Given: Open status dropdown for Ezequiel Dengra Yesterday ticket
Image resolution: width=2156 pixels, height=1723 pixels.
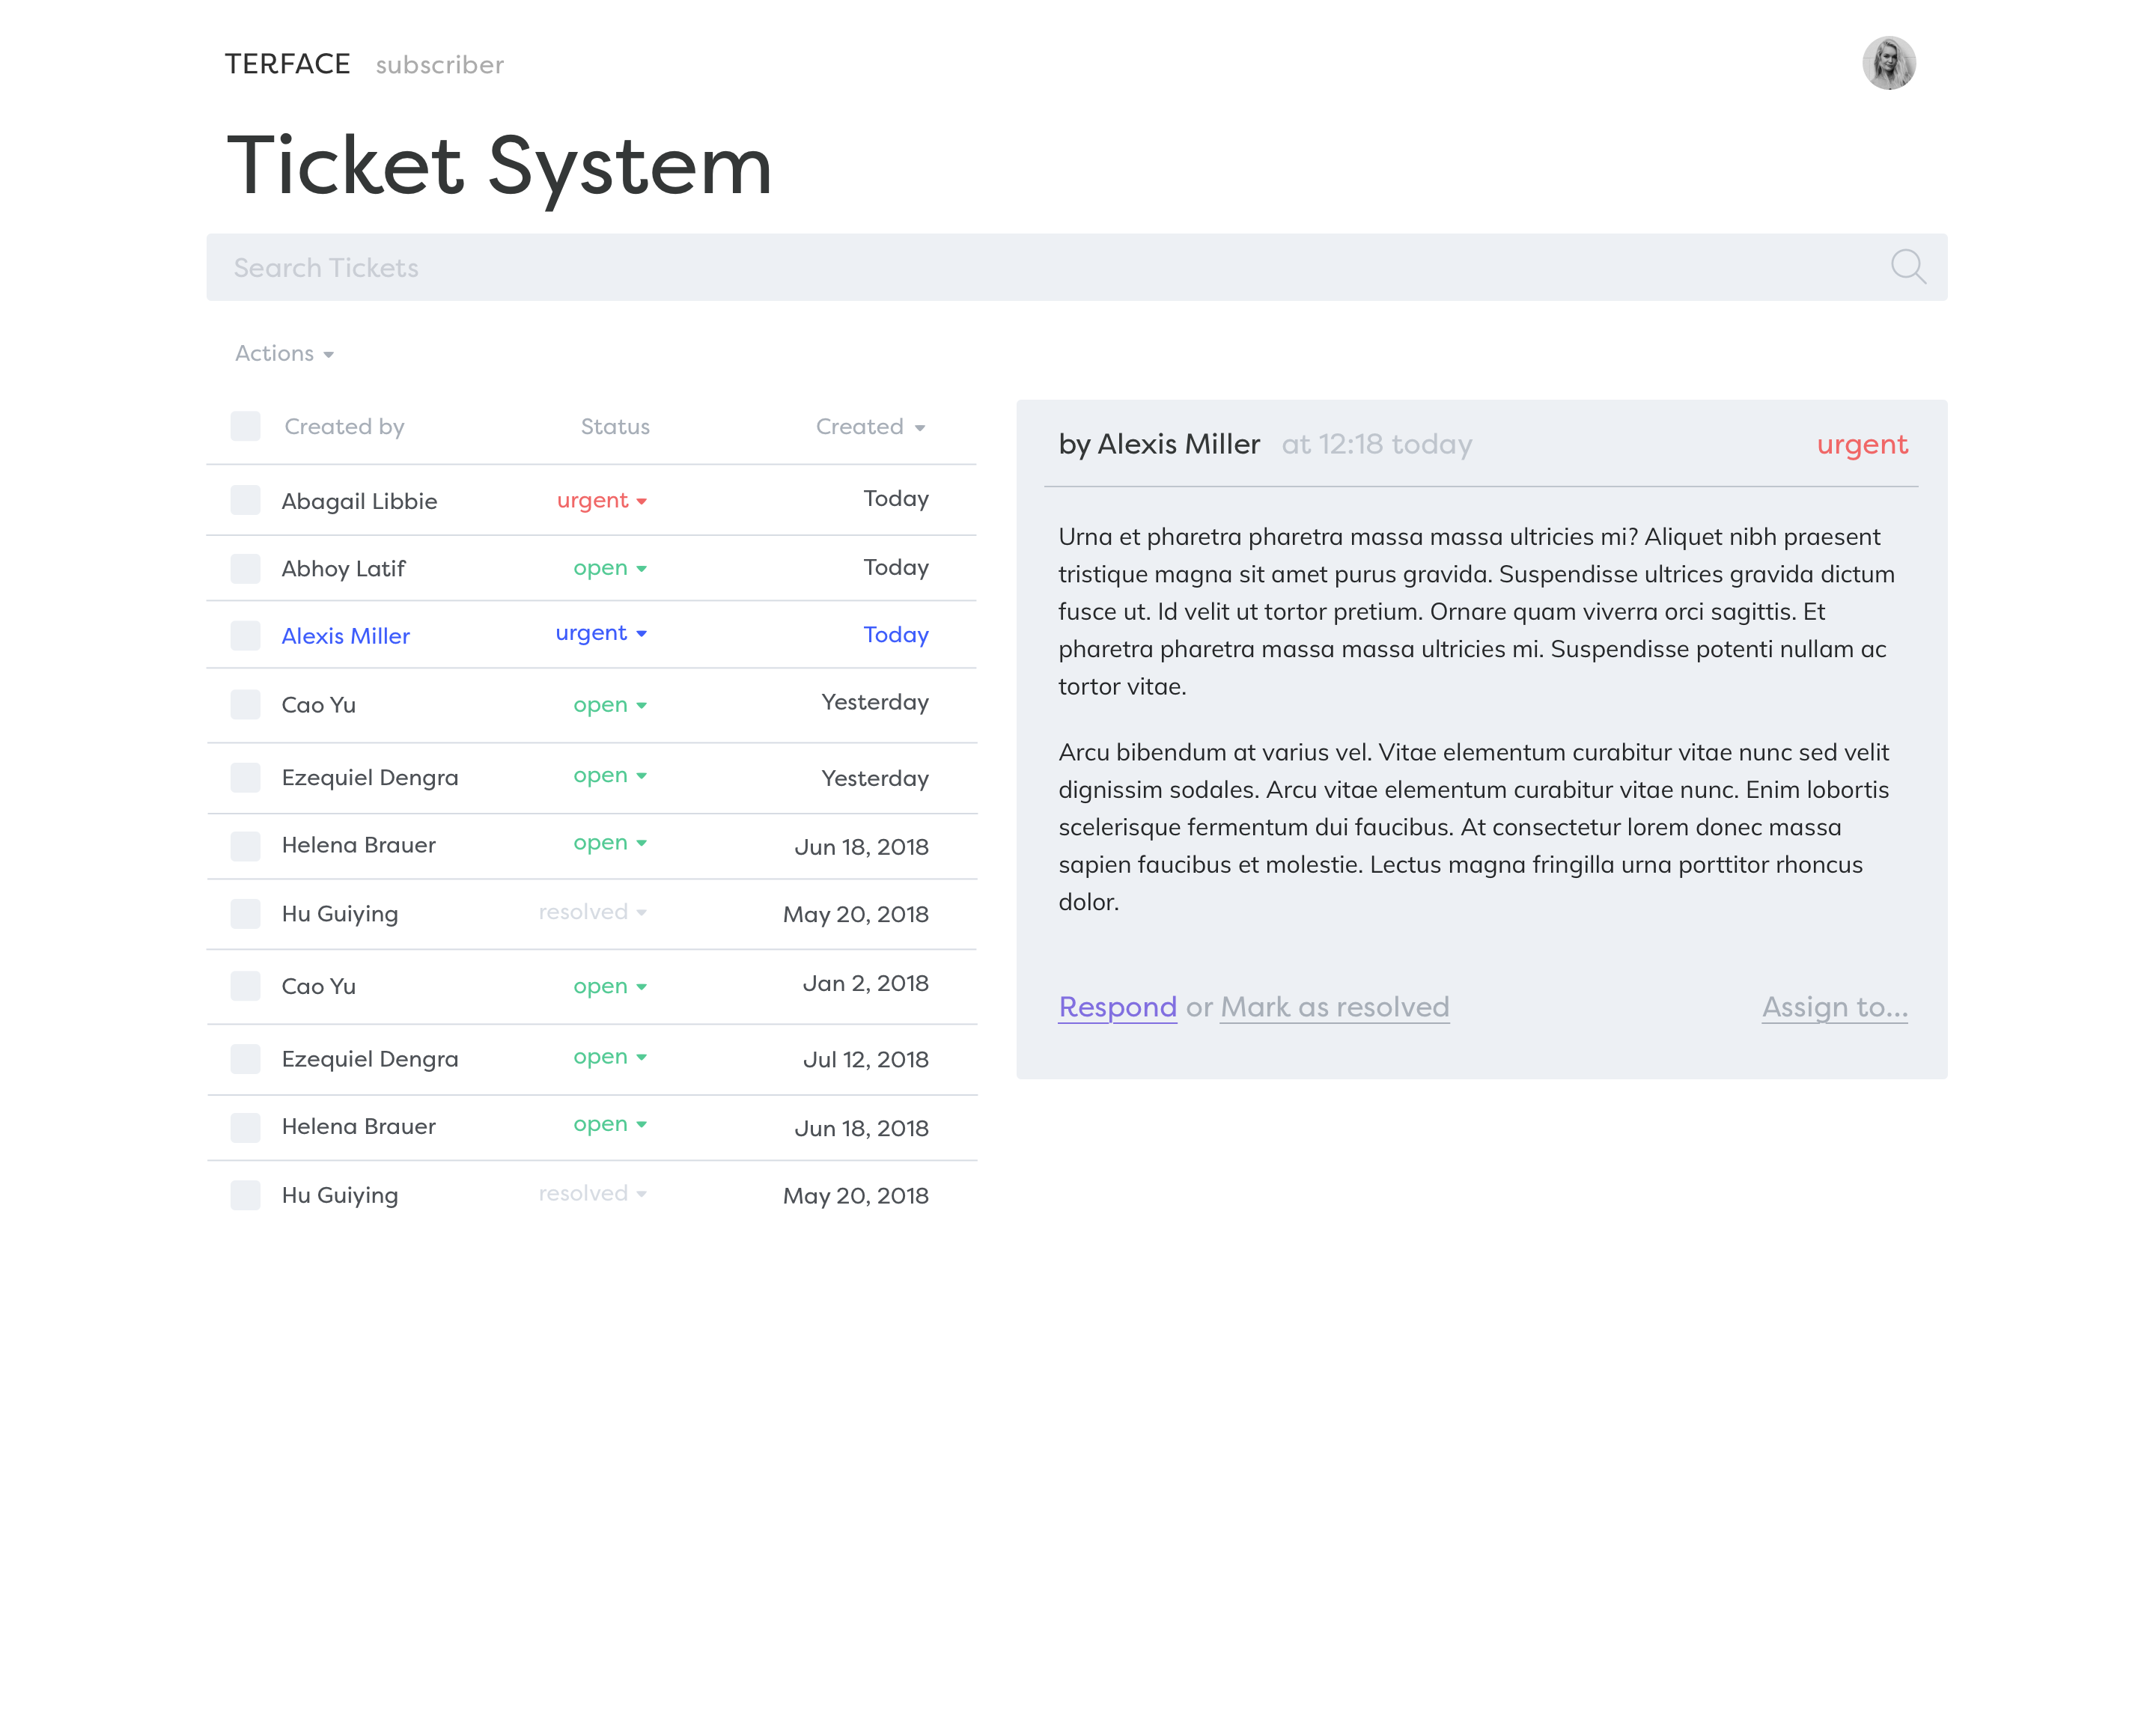Looking at the screenshot, I should (610, 776).
